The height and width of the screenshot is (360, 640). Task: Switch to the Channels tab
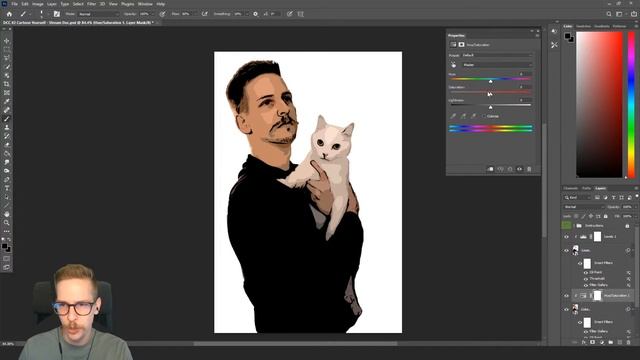[571, 188]
